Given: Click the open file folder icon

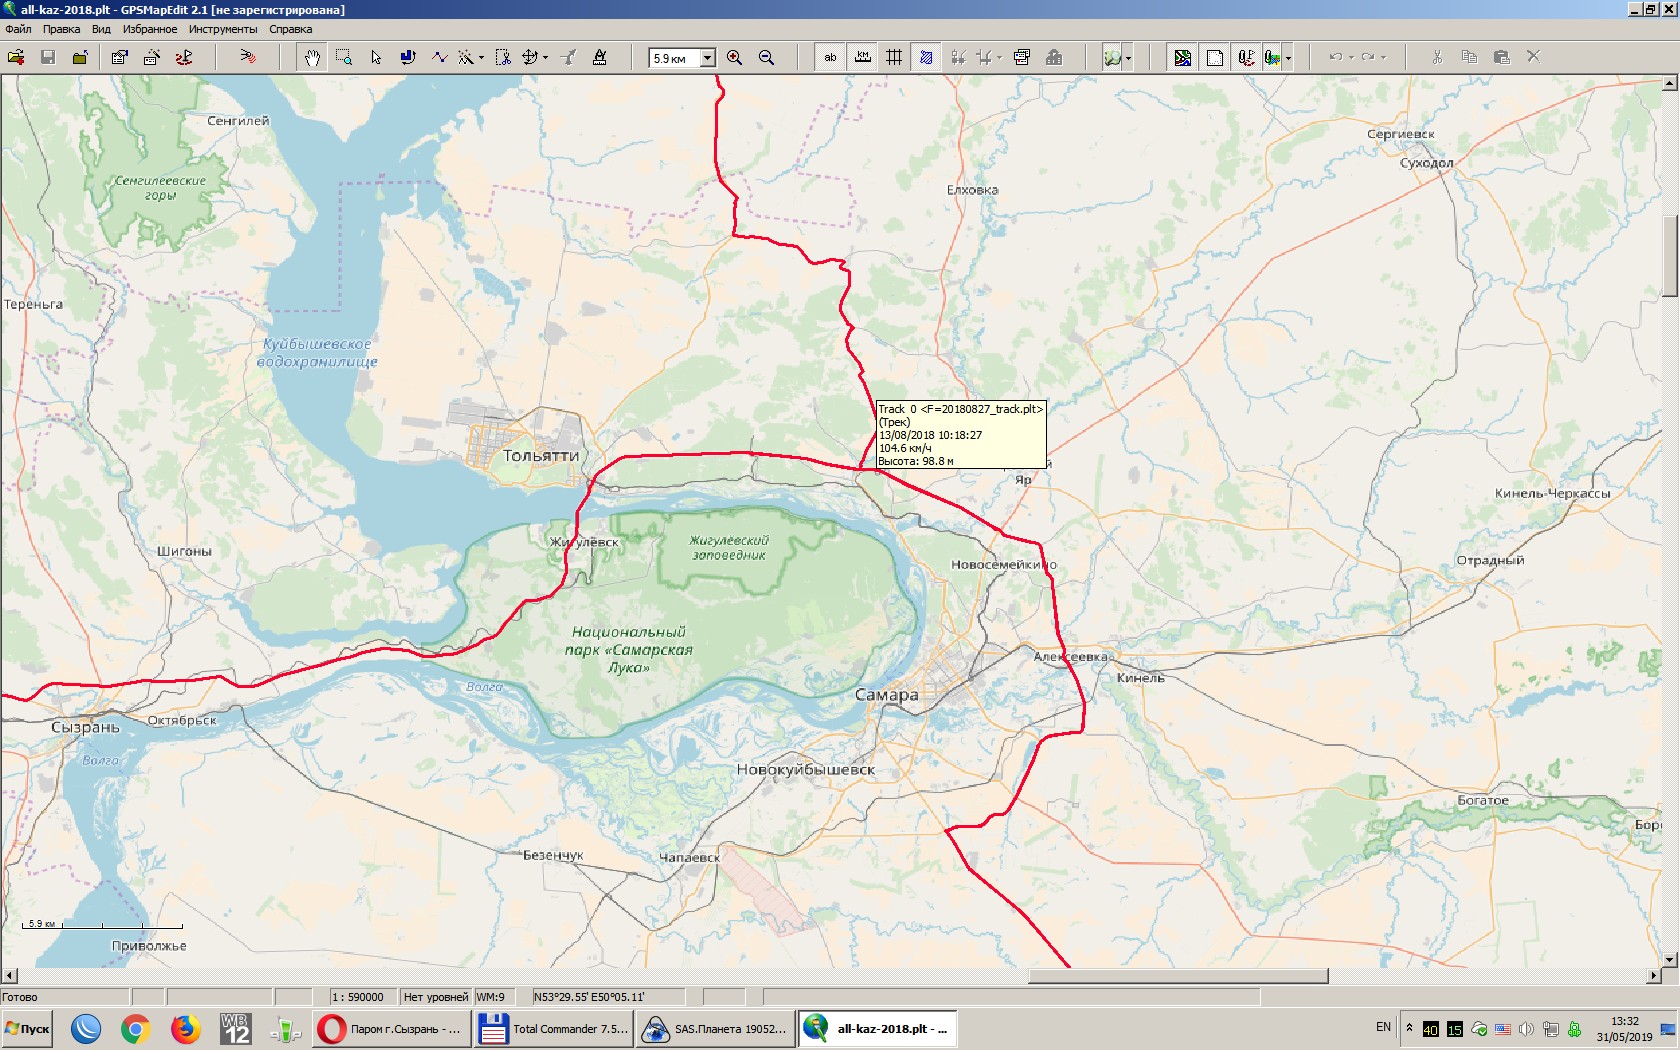Looking at the screenshot, I should (16, 57).
